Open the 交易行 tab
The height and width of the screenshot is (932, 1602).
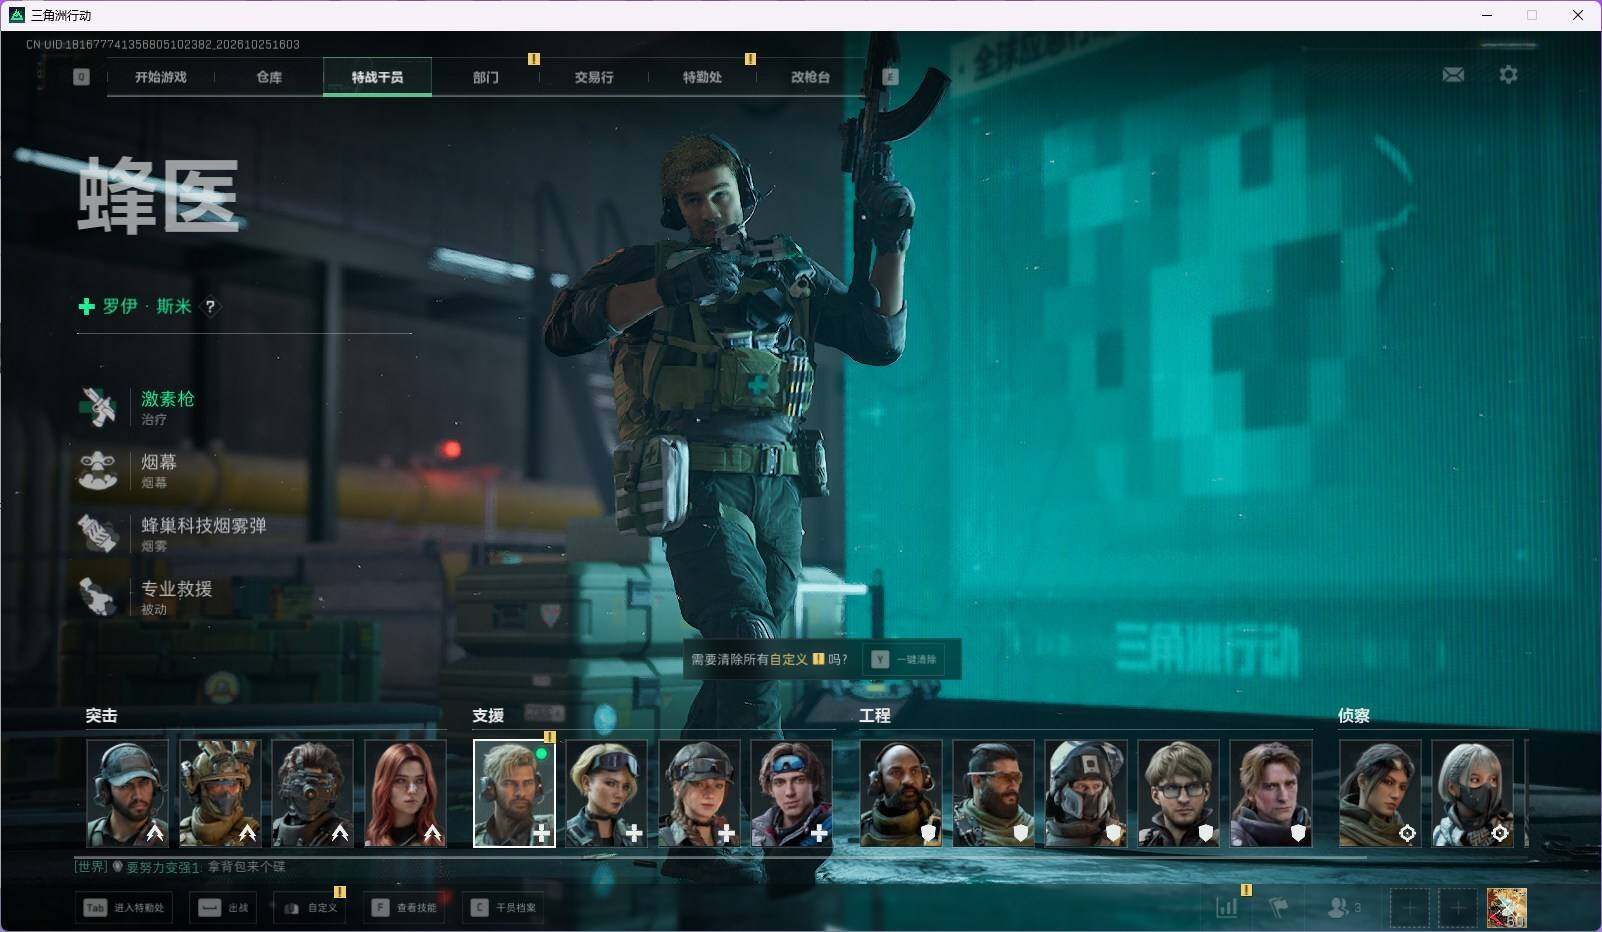pyautogui.click(x=594, y=77)
